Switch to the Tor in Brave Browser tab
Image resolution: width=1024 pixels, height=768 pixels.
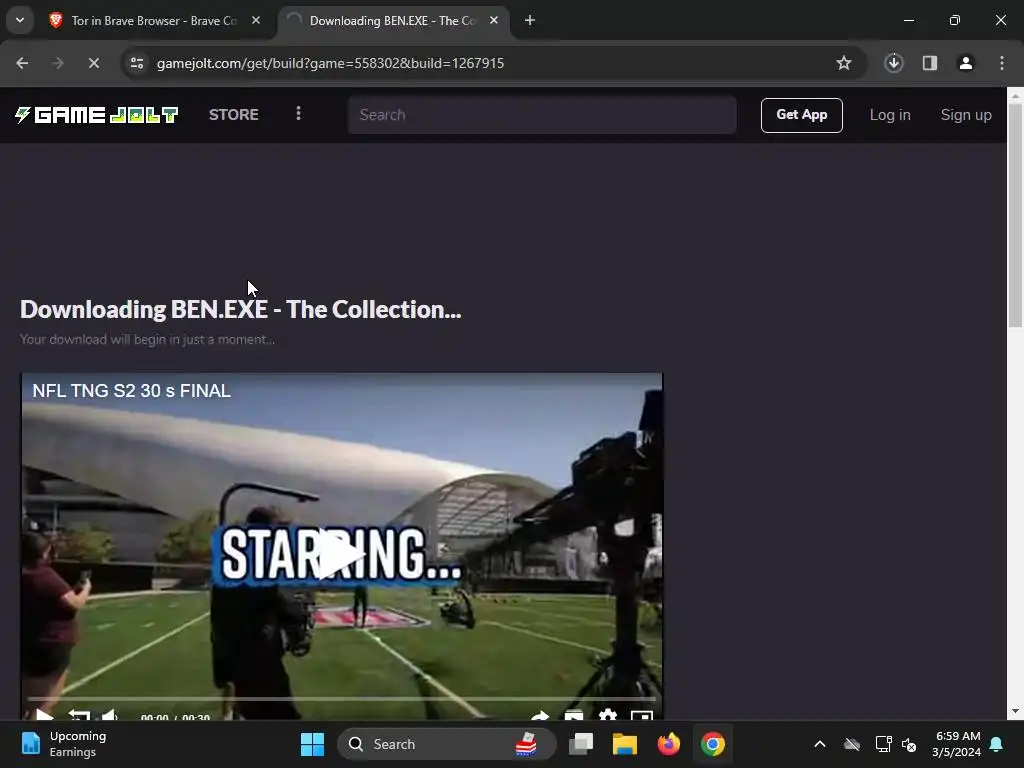(x=154, y=21)
